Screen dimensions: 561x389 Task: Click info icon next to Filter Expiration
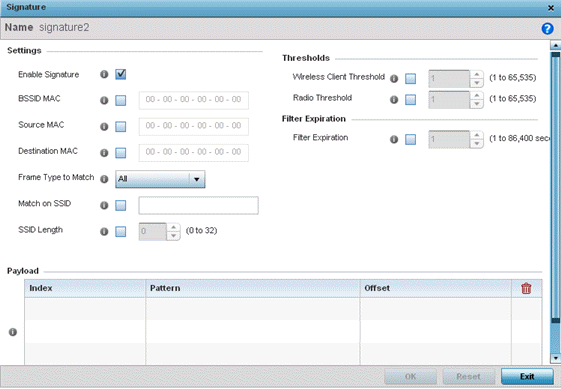click(x=394, y=139)
